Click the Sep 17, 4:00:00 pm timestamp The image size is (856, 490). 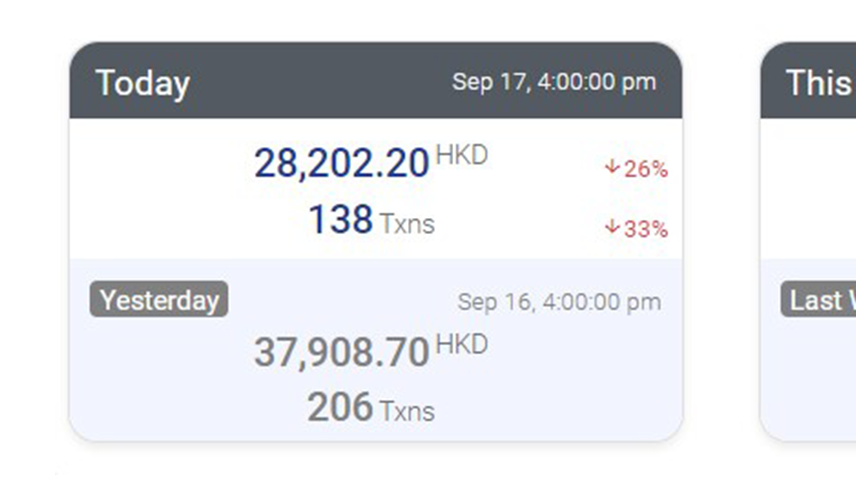click(x=554, y=82)
